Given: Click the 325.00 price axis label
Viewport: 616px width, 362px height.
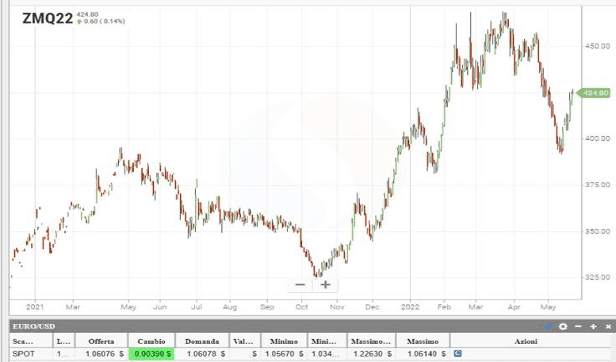Looking at the screenshot, I should pos(597,277).
